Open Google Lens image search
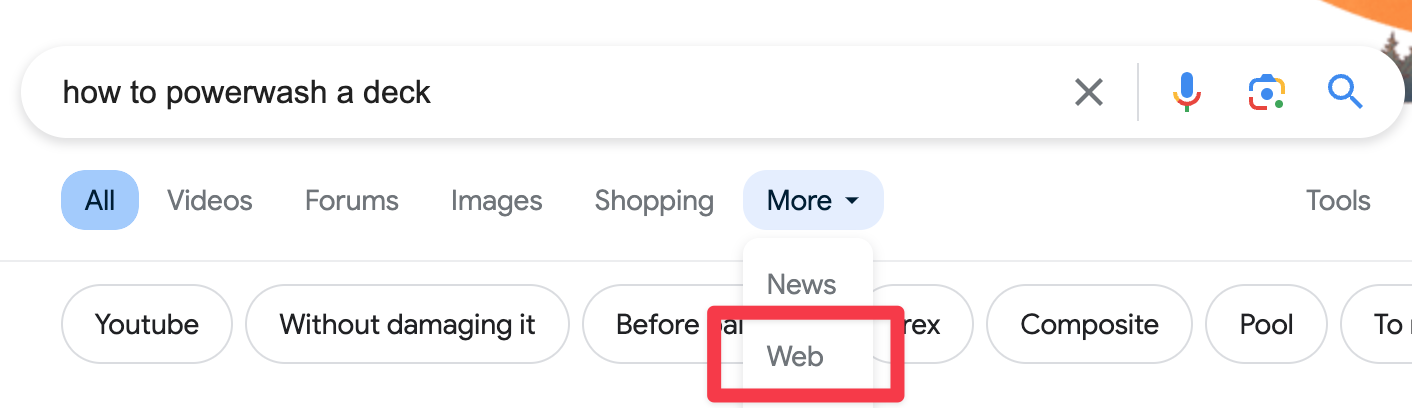This screenshot has width=1412, height=408. pos(1266,93)
